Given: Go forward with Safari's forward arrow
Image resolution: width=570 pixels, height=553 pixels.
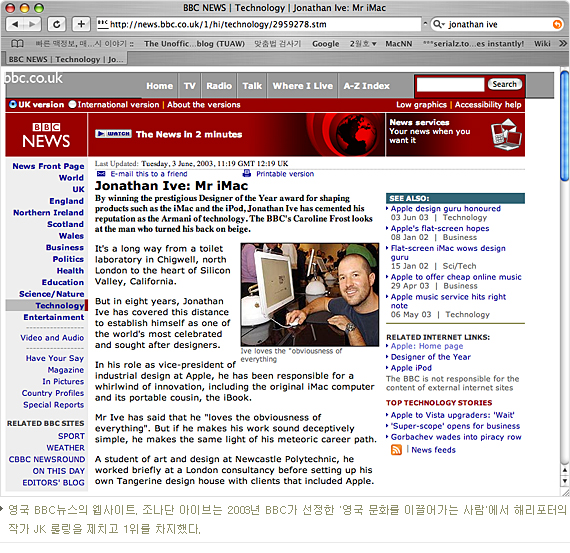Looking at the screenshot, I should coord(32,24).
